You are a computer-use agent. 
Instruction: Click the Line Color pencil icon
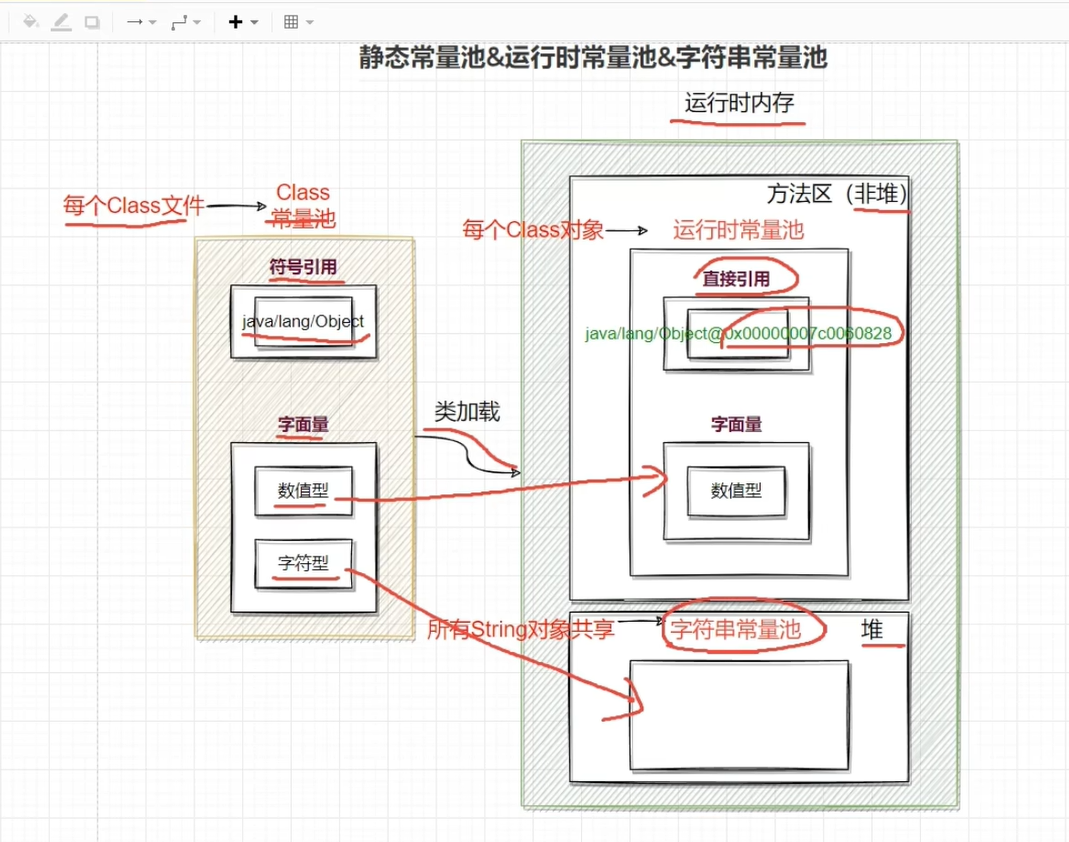coord(61,21)
